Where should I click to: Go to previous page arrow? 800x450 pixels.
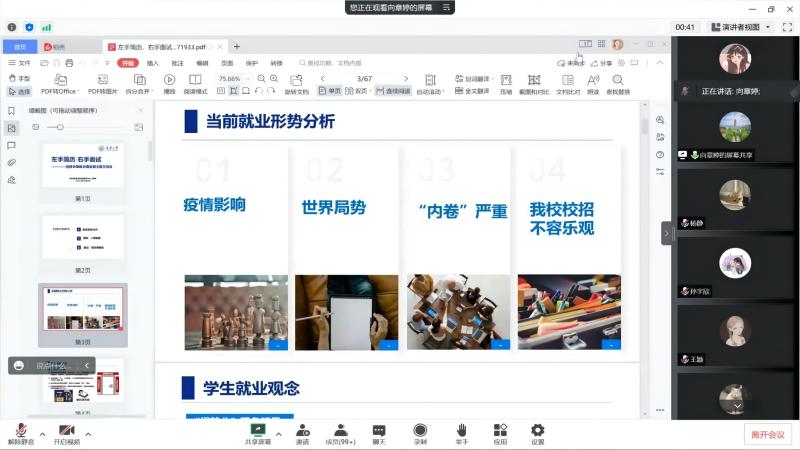(322, 79)
